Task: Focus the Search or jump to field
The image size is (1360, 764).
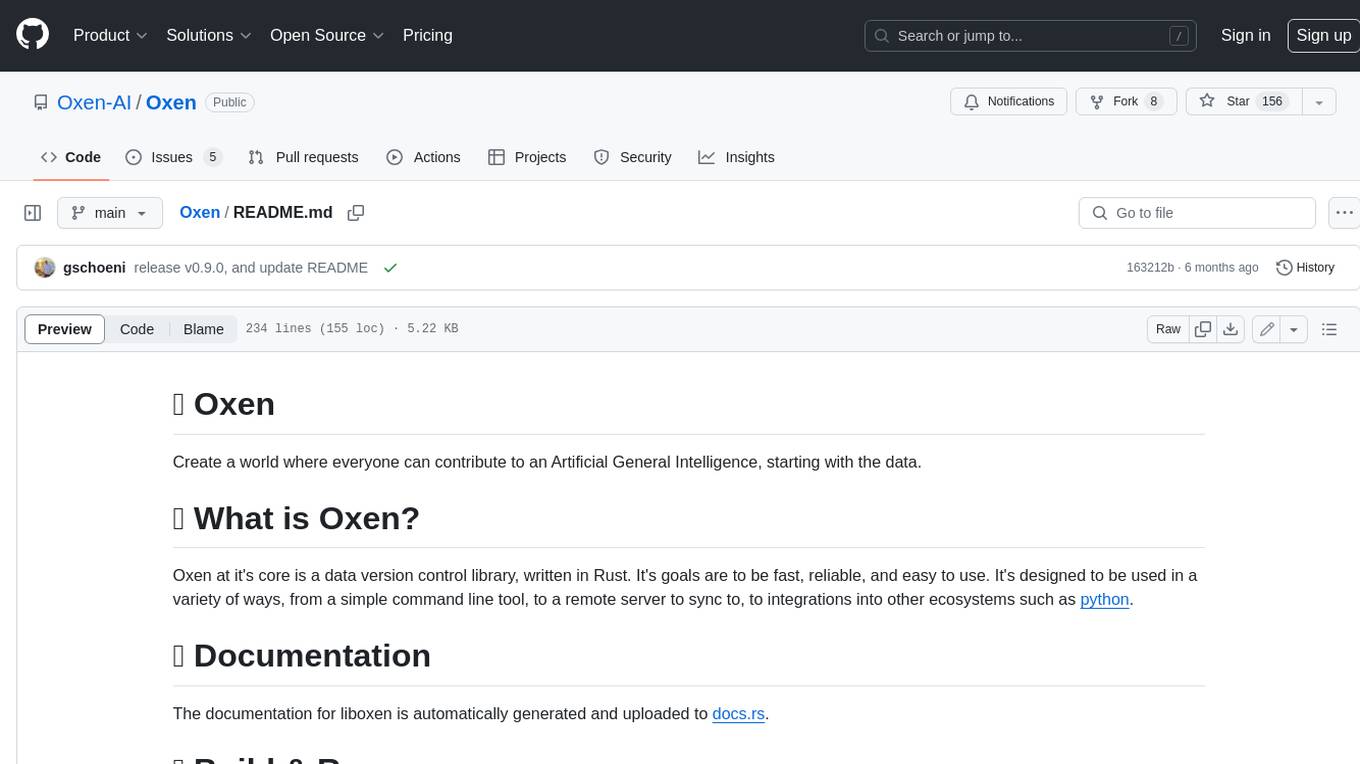Action: pos(1032,36)
